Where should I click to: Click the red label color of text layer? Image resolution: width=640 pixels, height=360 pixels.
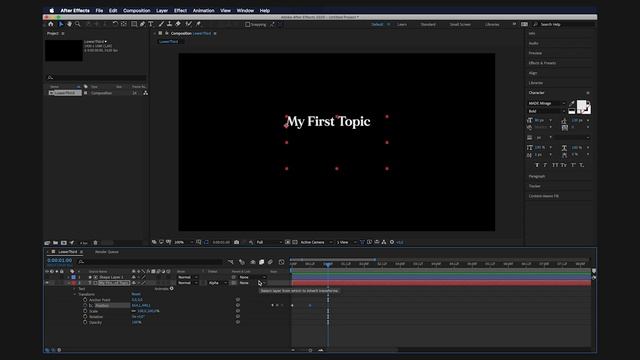point(74,282)
